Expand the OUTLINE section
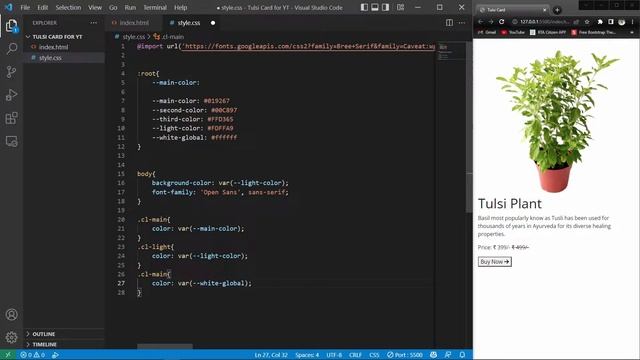Viewport: 640px width, 360px height. point(44,334)
